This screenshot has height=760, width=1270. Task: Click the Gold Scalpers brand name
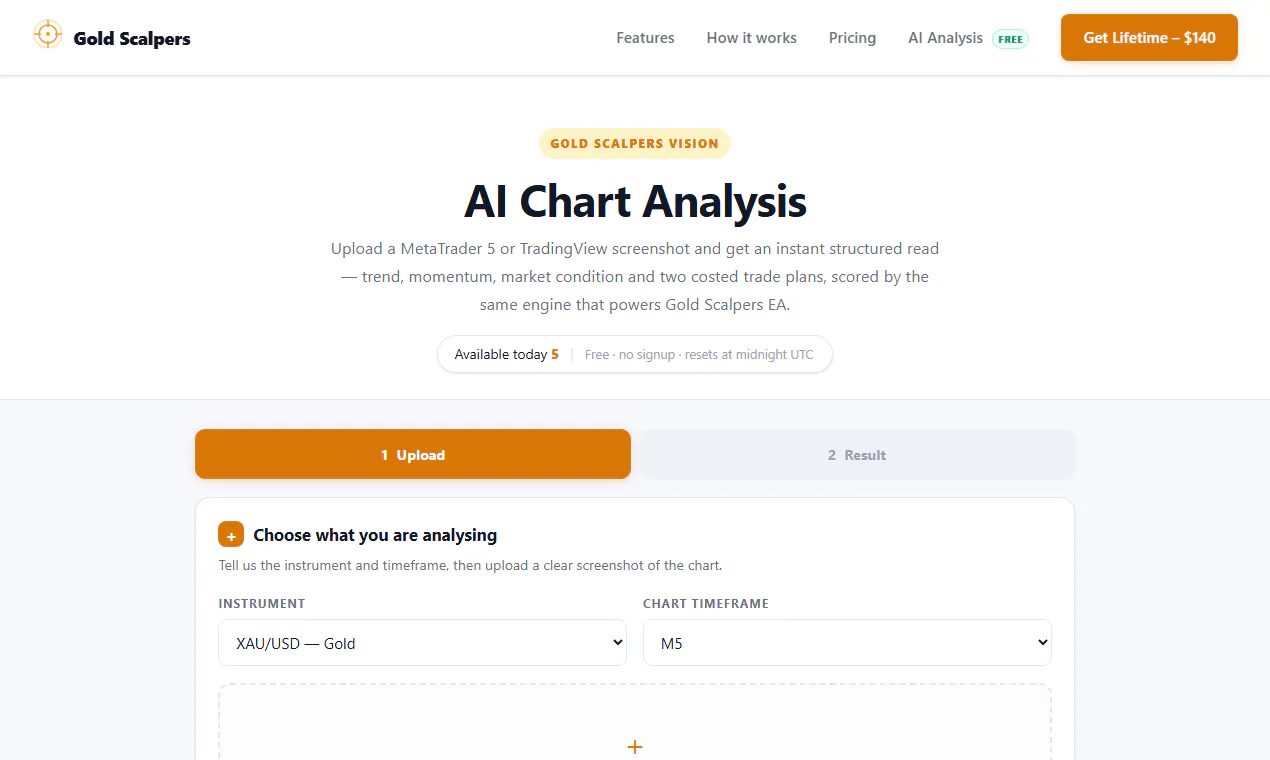(132, 39)
